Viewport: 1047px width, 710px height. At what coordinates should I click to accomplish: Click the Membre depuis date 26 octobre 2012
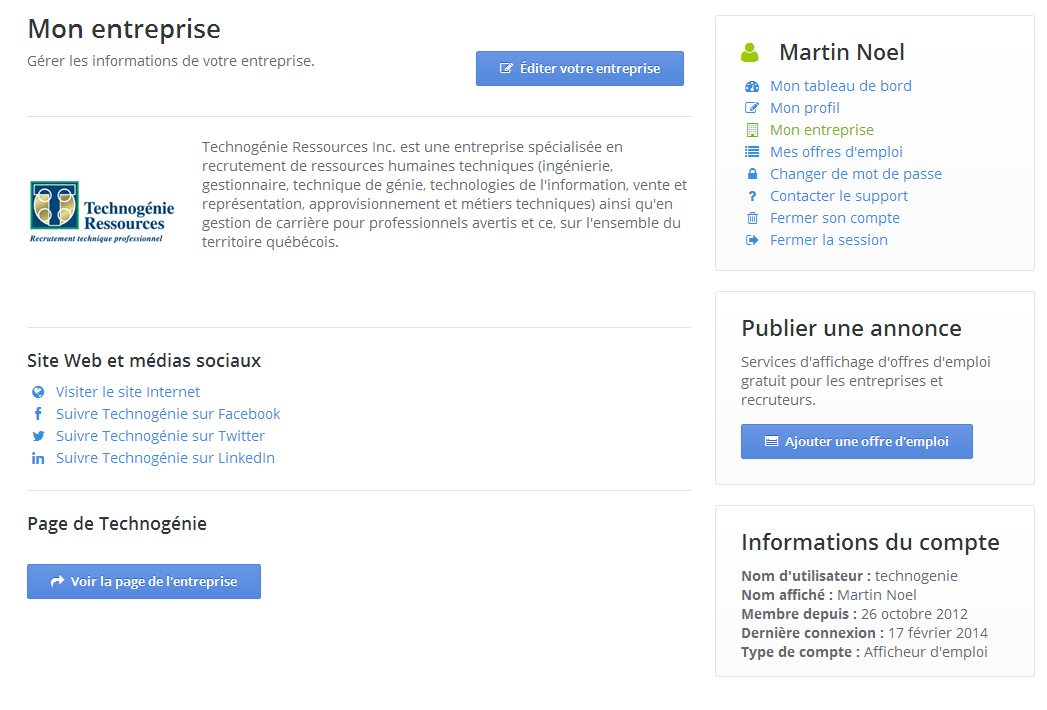point(914,614)
